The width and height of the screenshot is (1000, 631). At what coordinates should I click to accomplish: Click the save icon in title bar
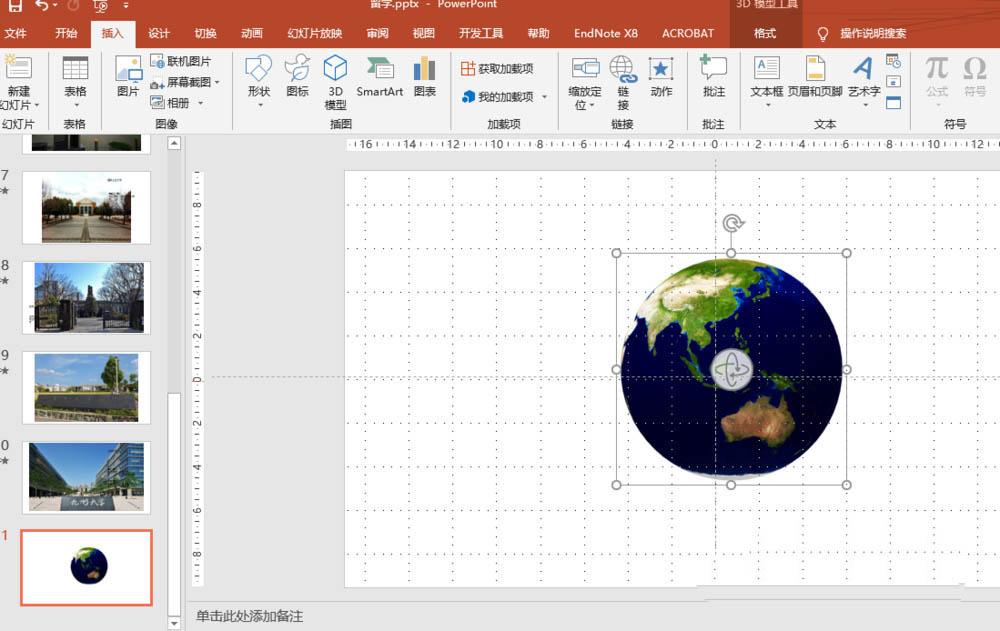point(15,6)
